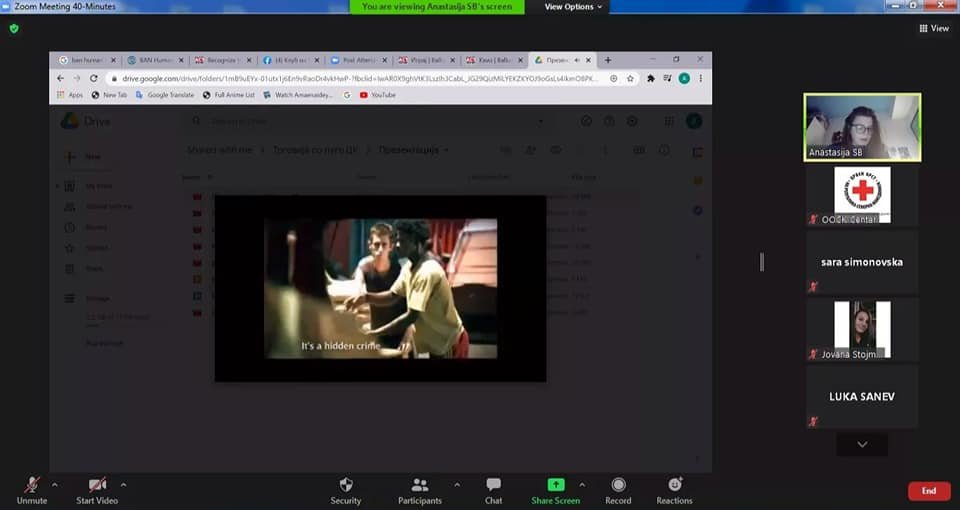Open Chrome extensions puzzle icon
This screenshot has width=960, height=510.
click(x=651, y=78)
